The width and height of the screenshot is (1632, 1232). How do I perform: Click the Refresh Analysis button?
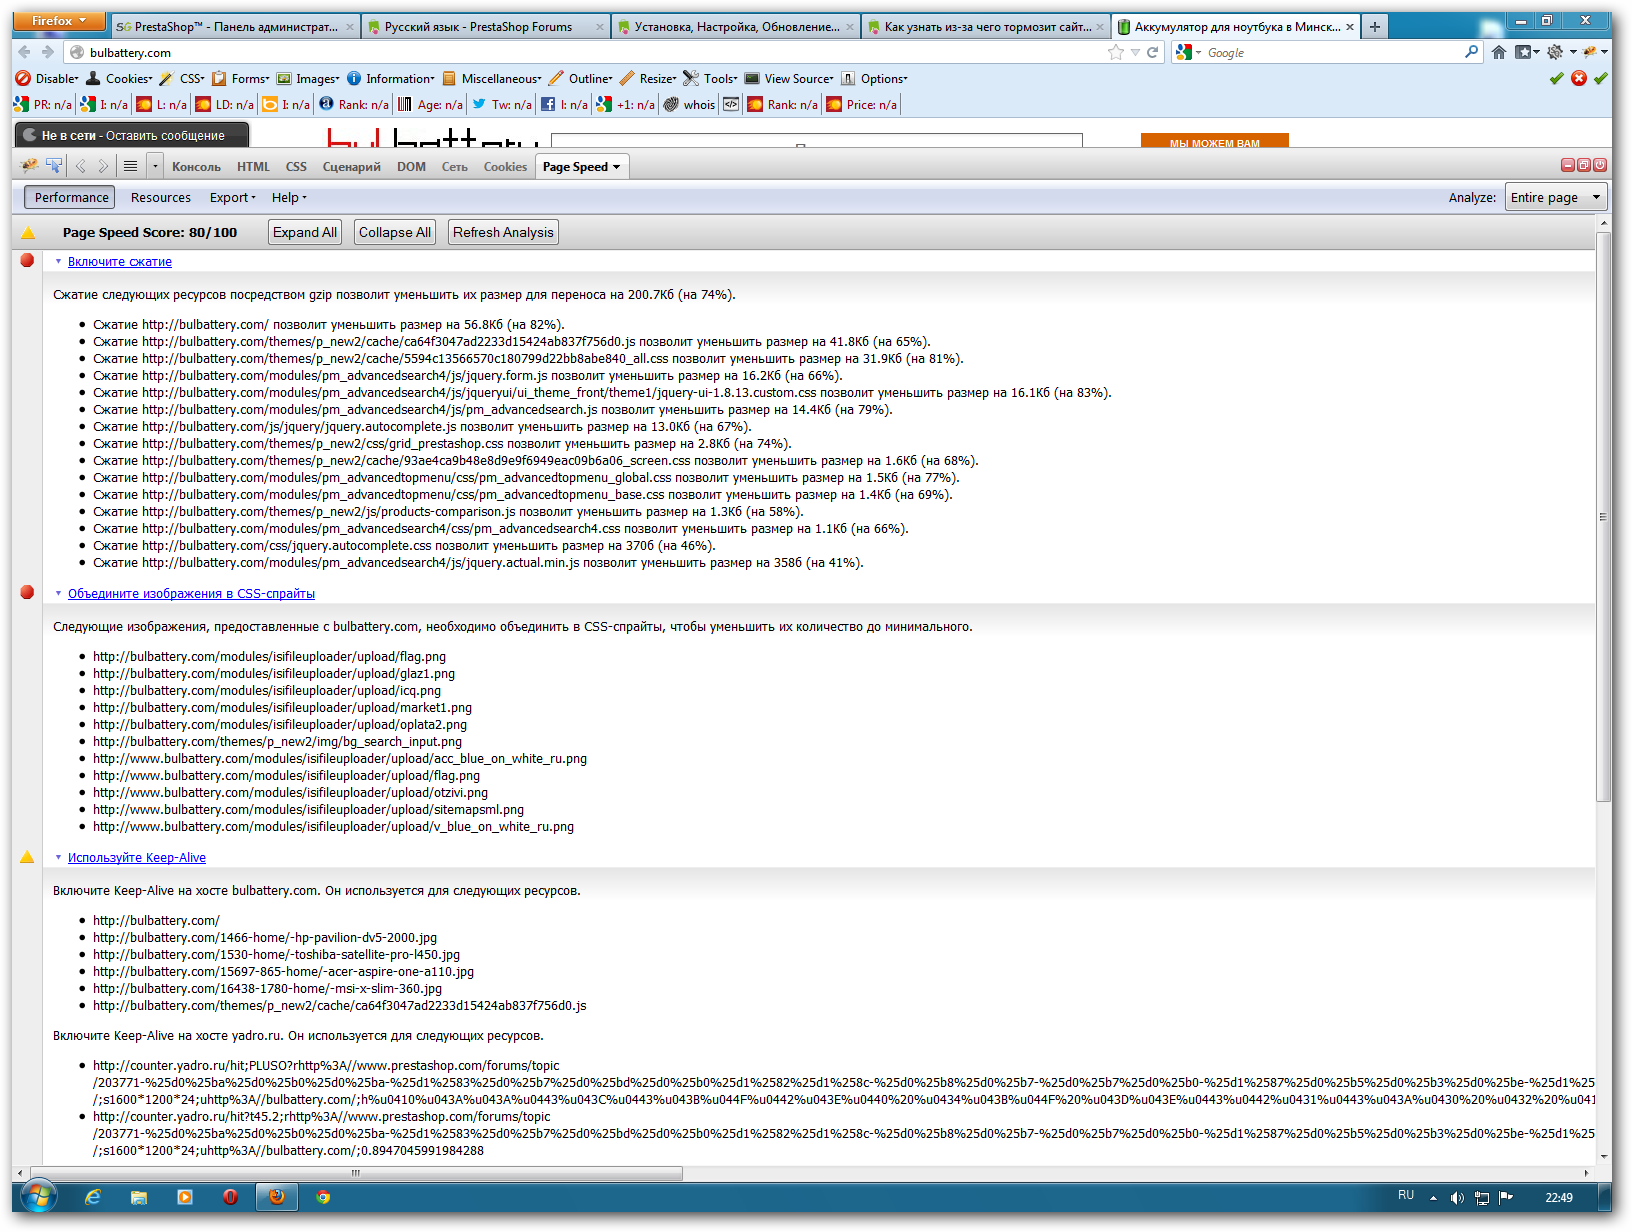503,232
